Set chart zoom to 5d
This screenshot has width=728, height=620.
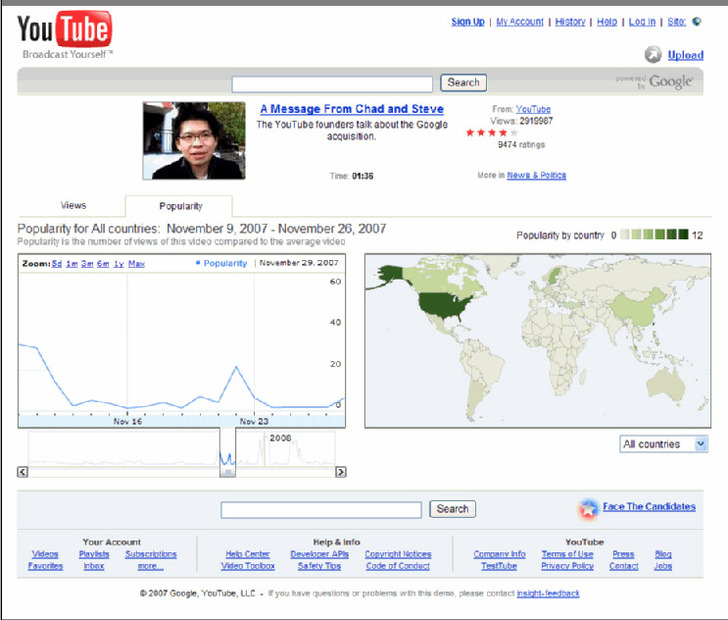pos(57,264)
